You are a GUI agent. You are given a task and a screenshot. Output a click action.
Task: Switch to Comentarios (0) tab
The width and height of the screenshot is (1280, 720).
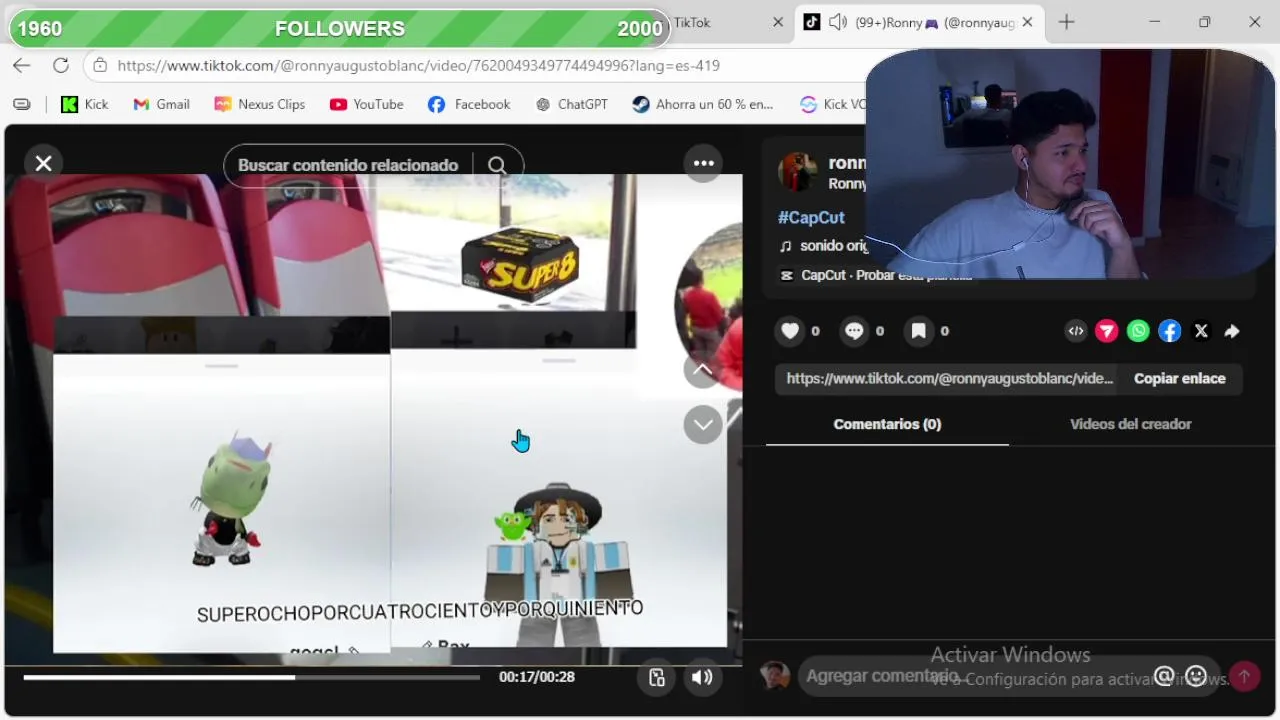coord(887,424)
